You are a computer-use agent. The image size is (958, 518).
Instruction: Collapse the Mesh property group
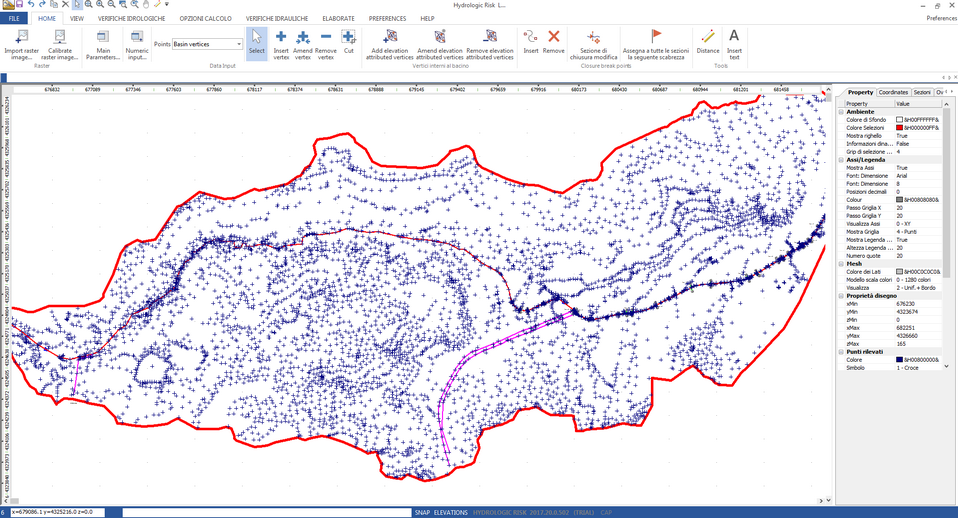pyautogui.click(x=841, y=264)
